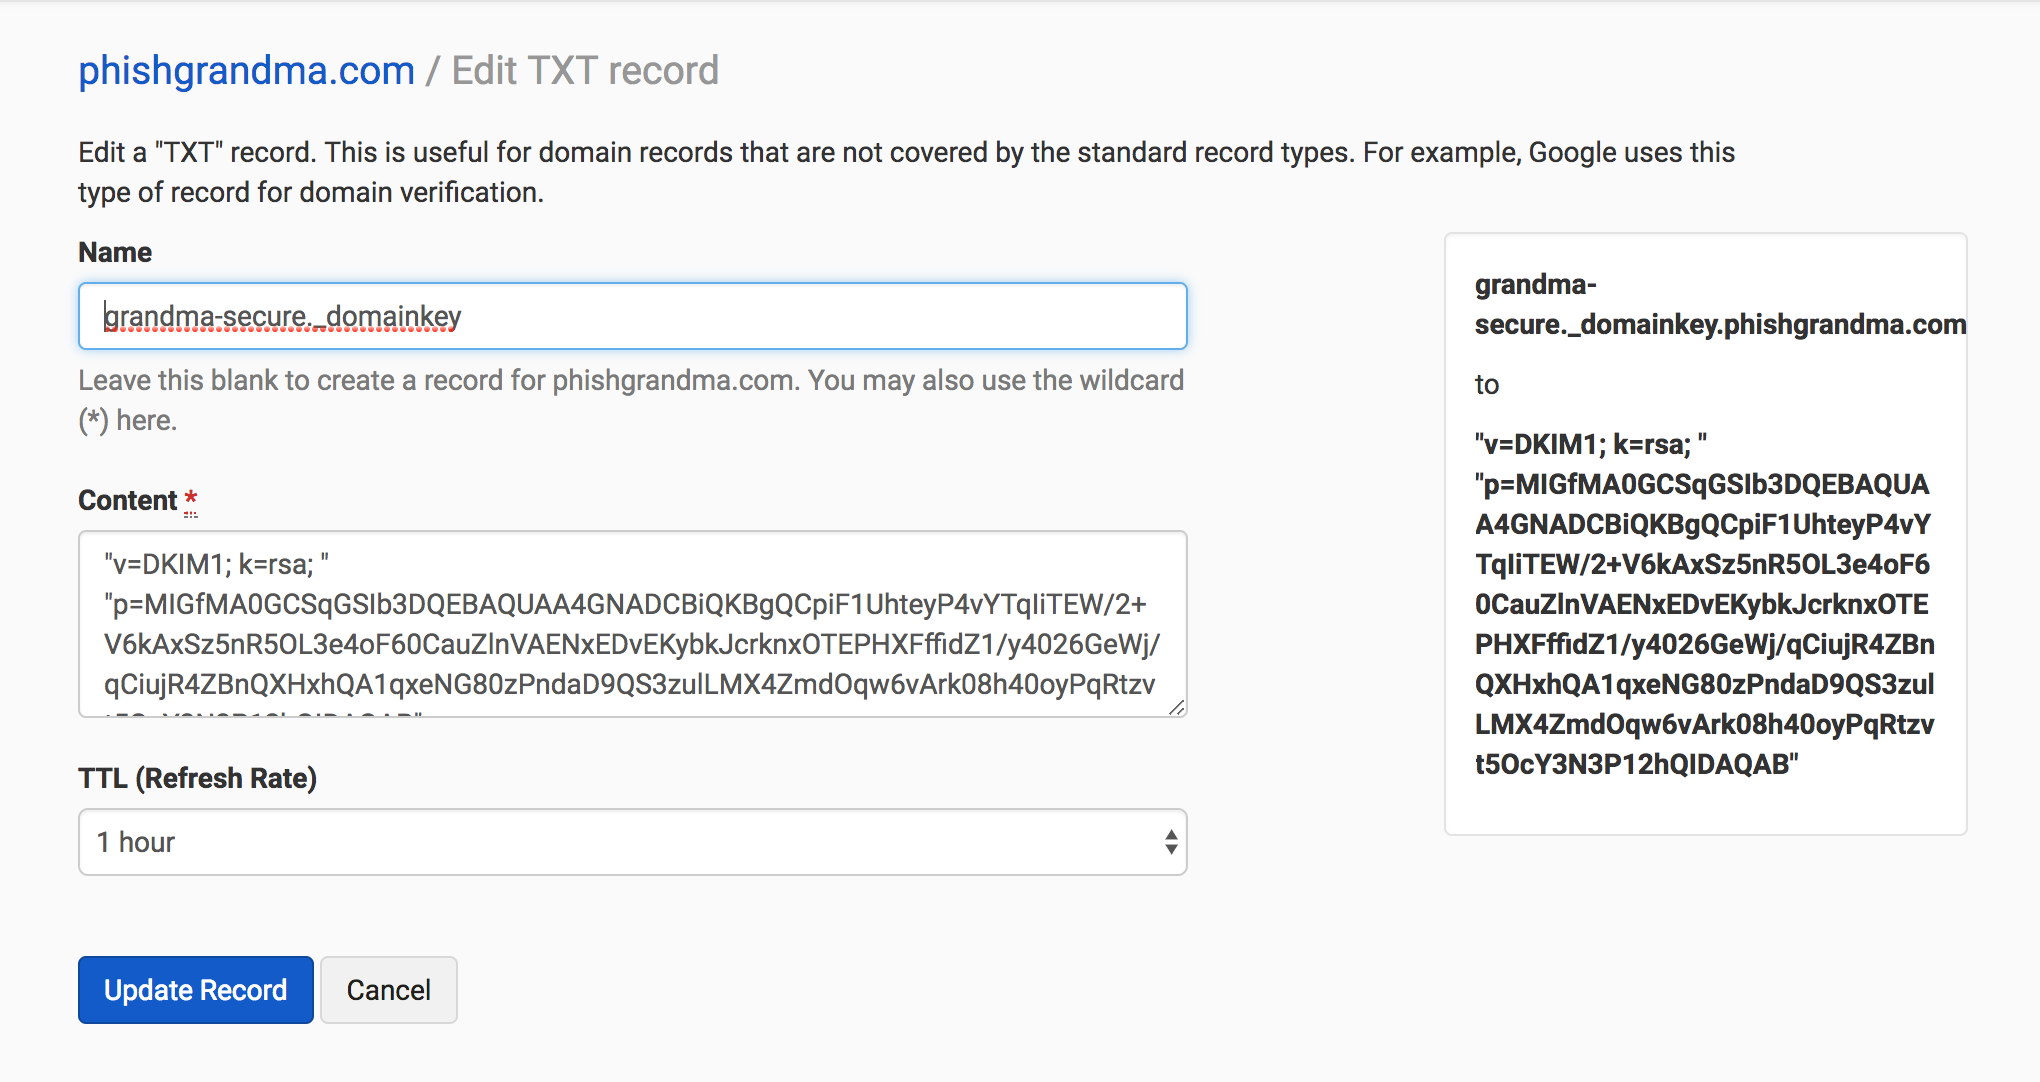Click the word "to" in preview panel

coord(1487,385)
